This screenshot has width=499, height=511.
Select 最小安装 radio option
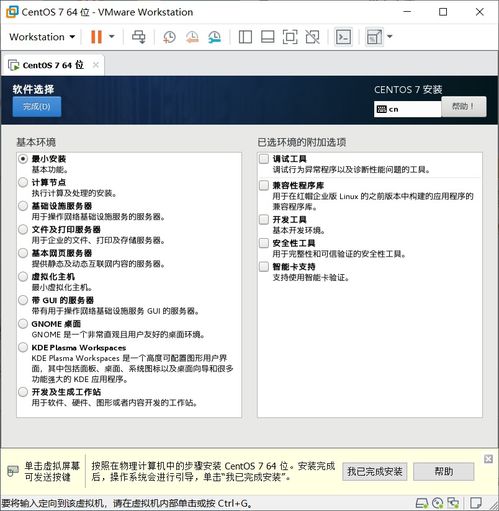point(23,159)
